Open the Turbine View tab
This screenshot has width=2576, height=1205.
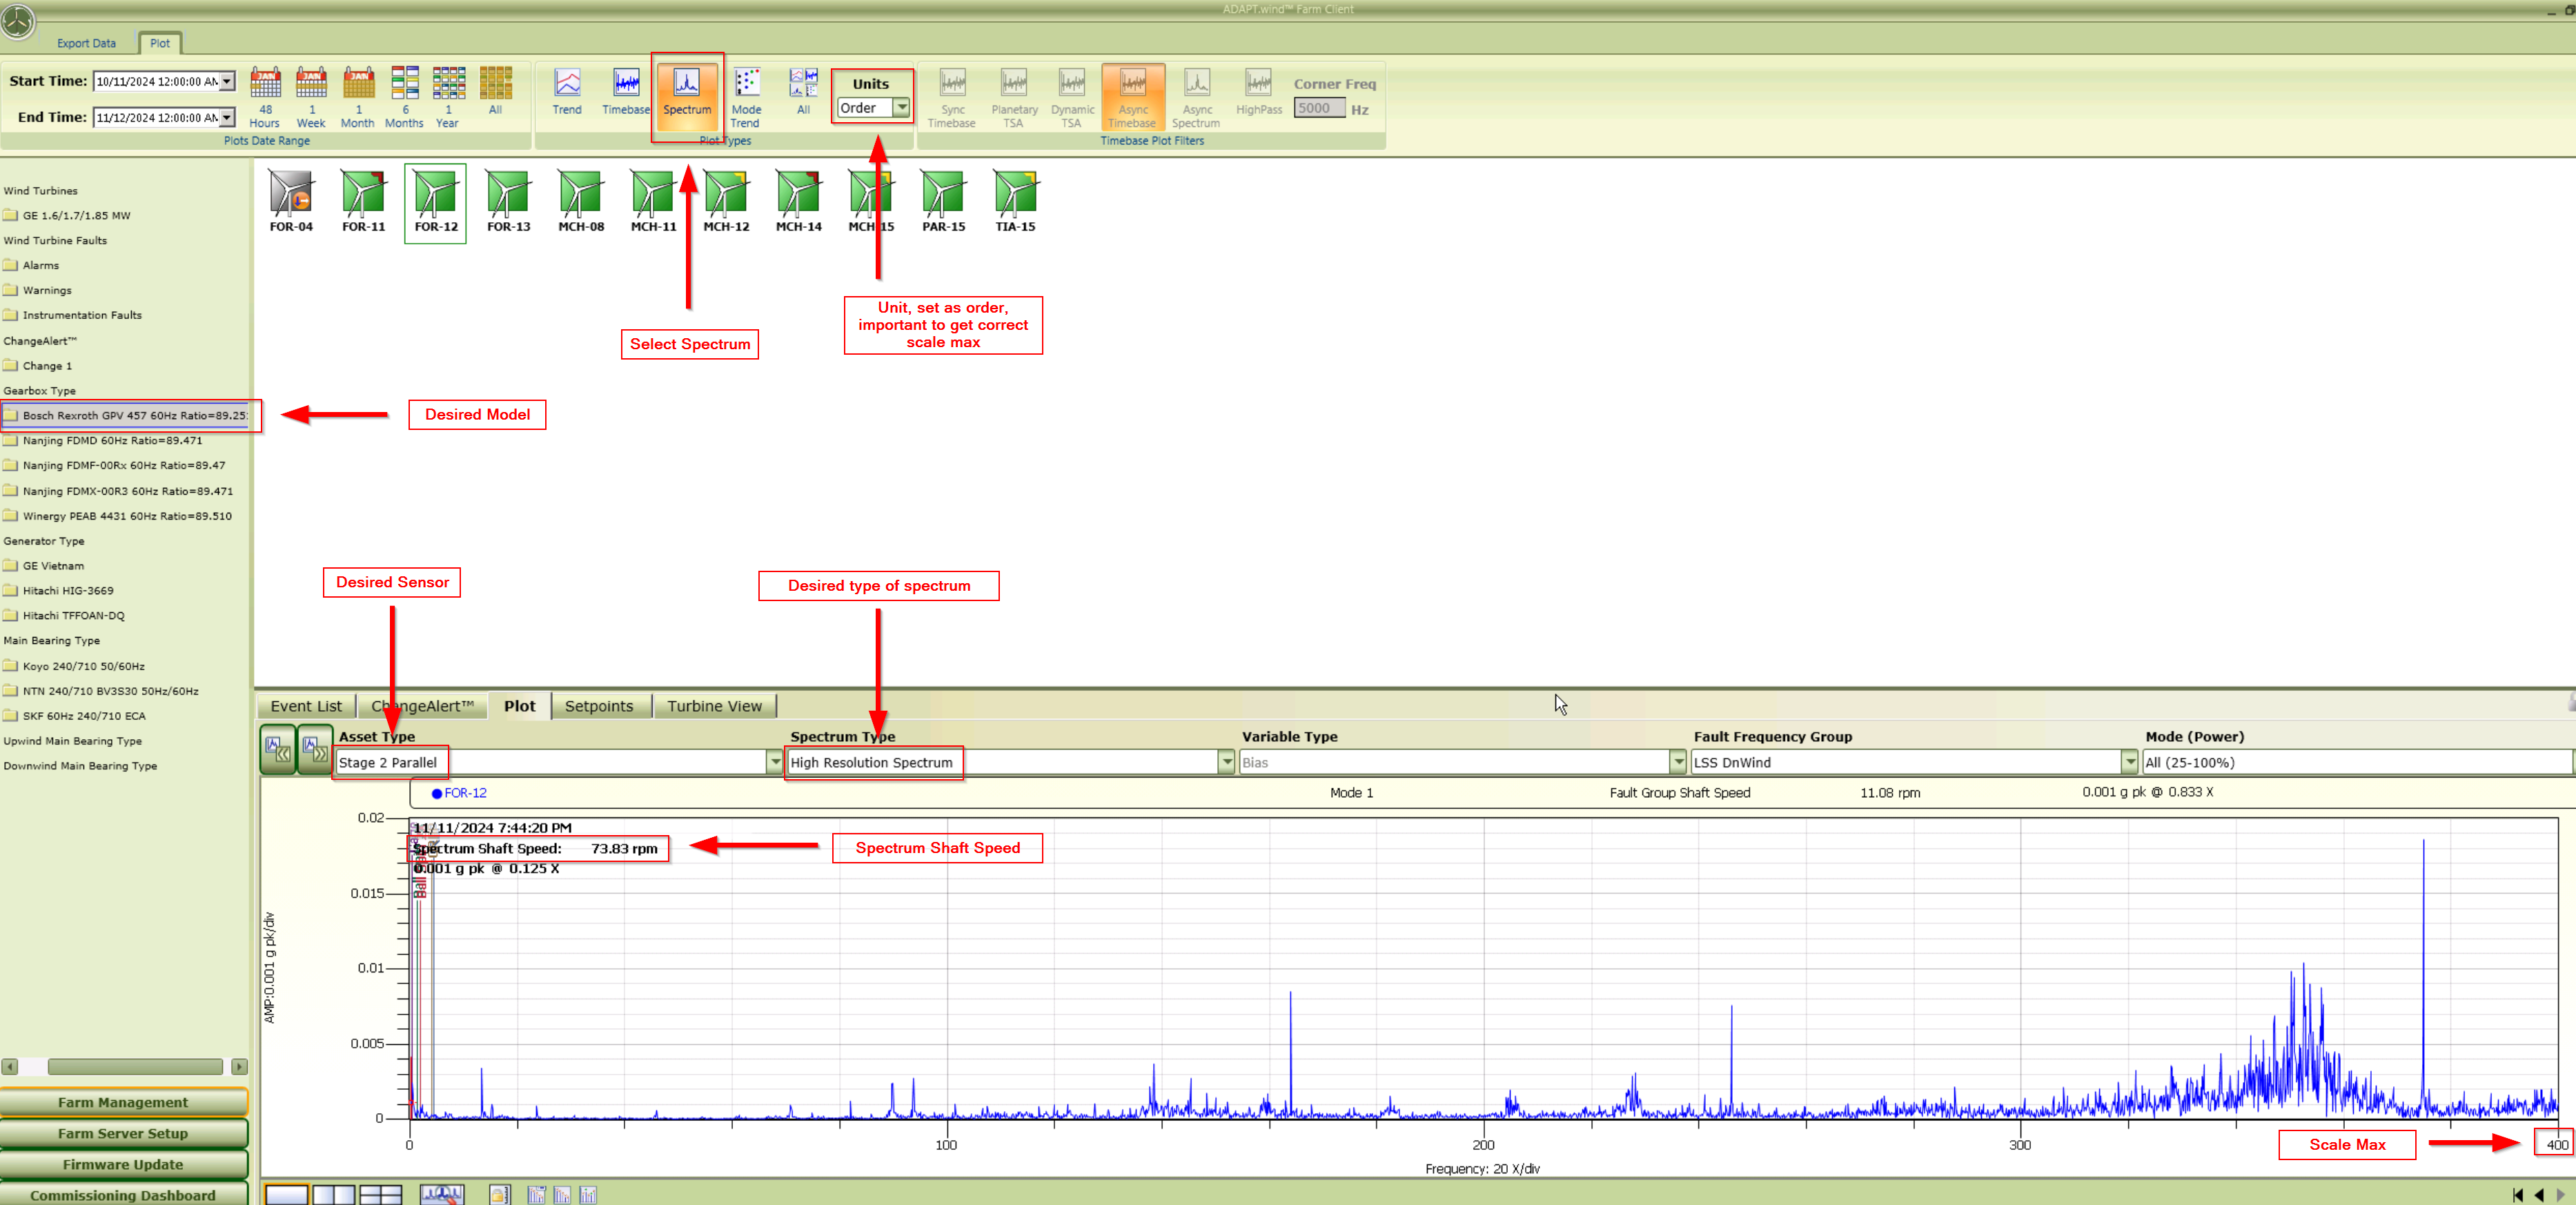[714, 706]
